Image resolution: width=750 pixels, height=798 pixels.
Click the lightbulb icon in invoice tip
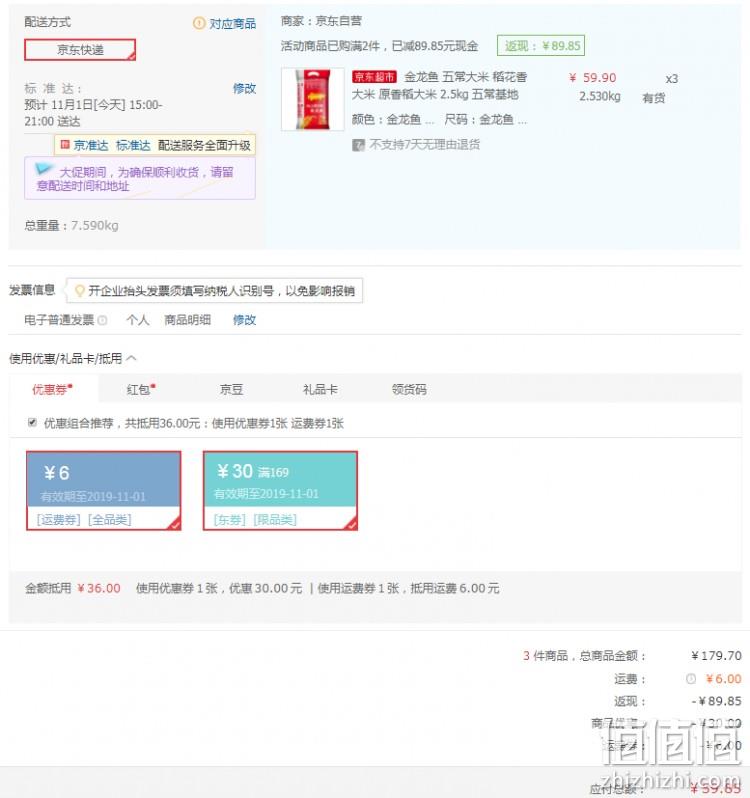(x=79, y=291)
